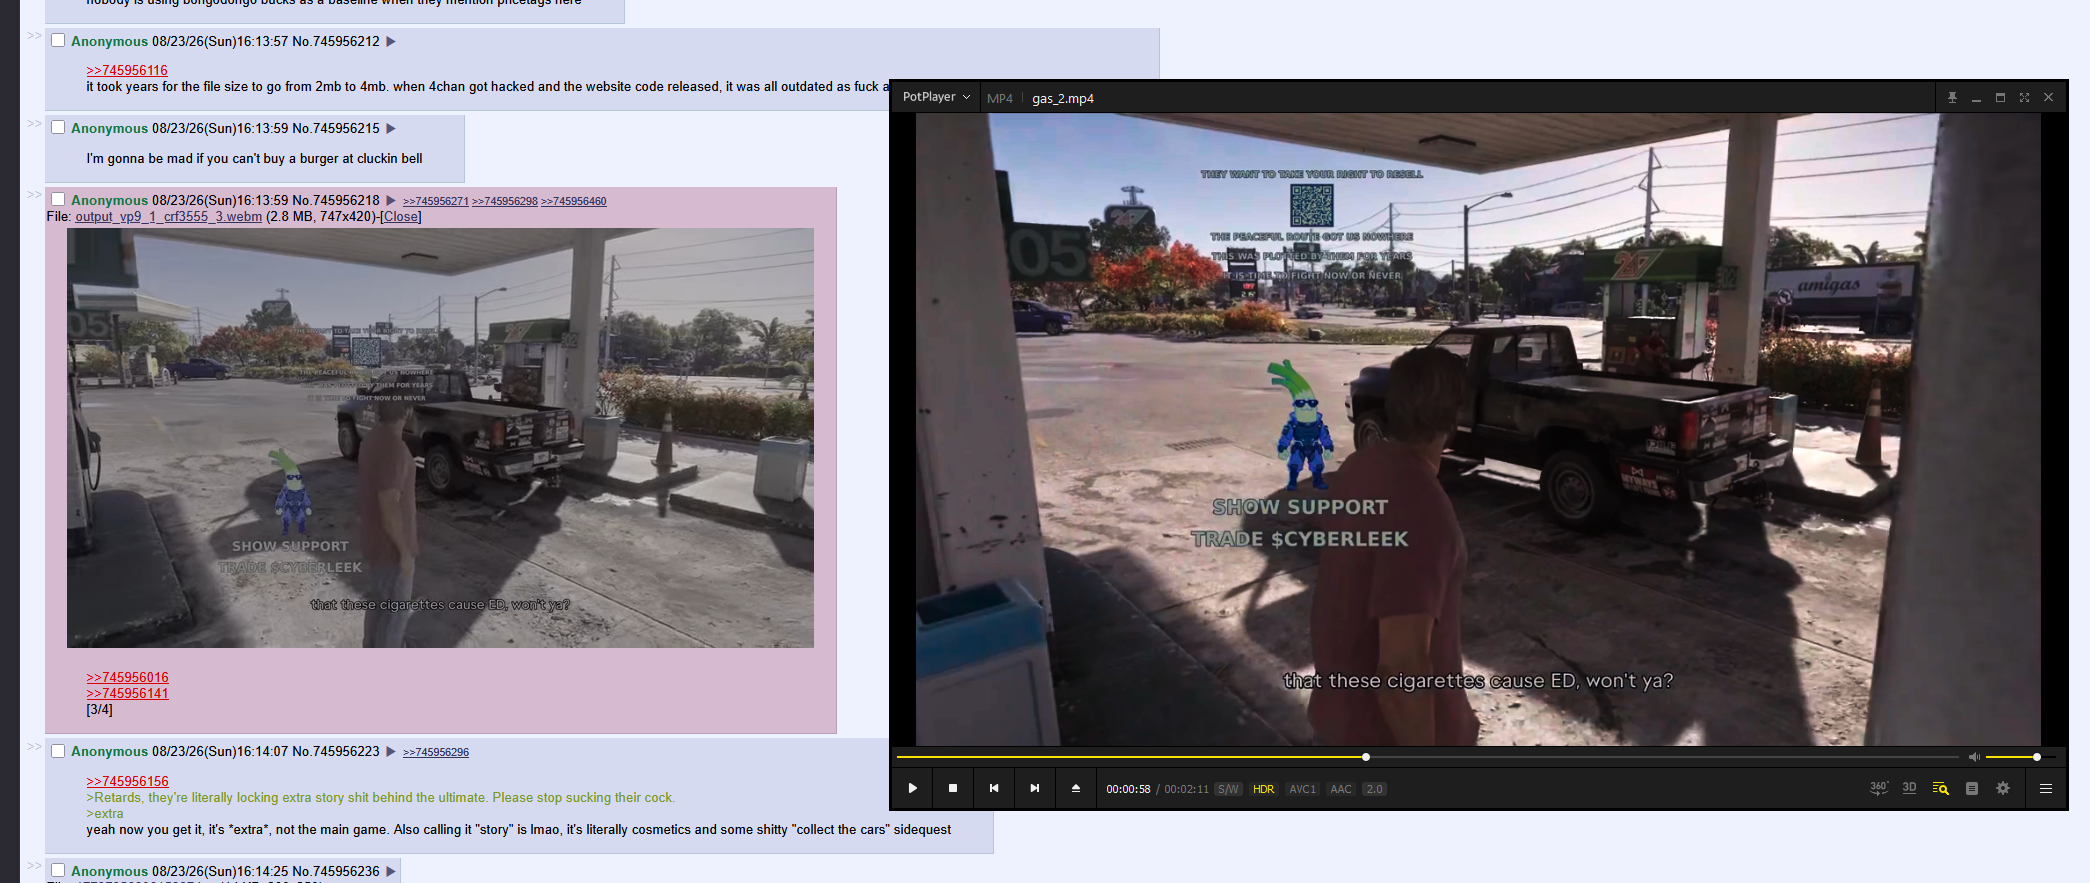Open PotPlayer settings gear

tap(2003, 788)
